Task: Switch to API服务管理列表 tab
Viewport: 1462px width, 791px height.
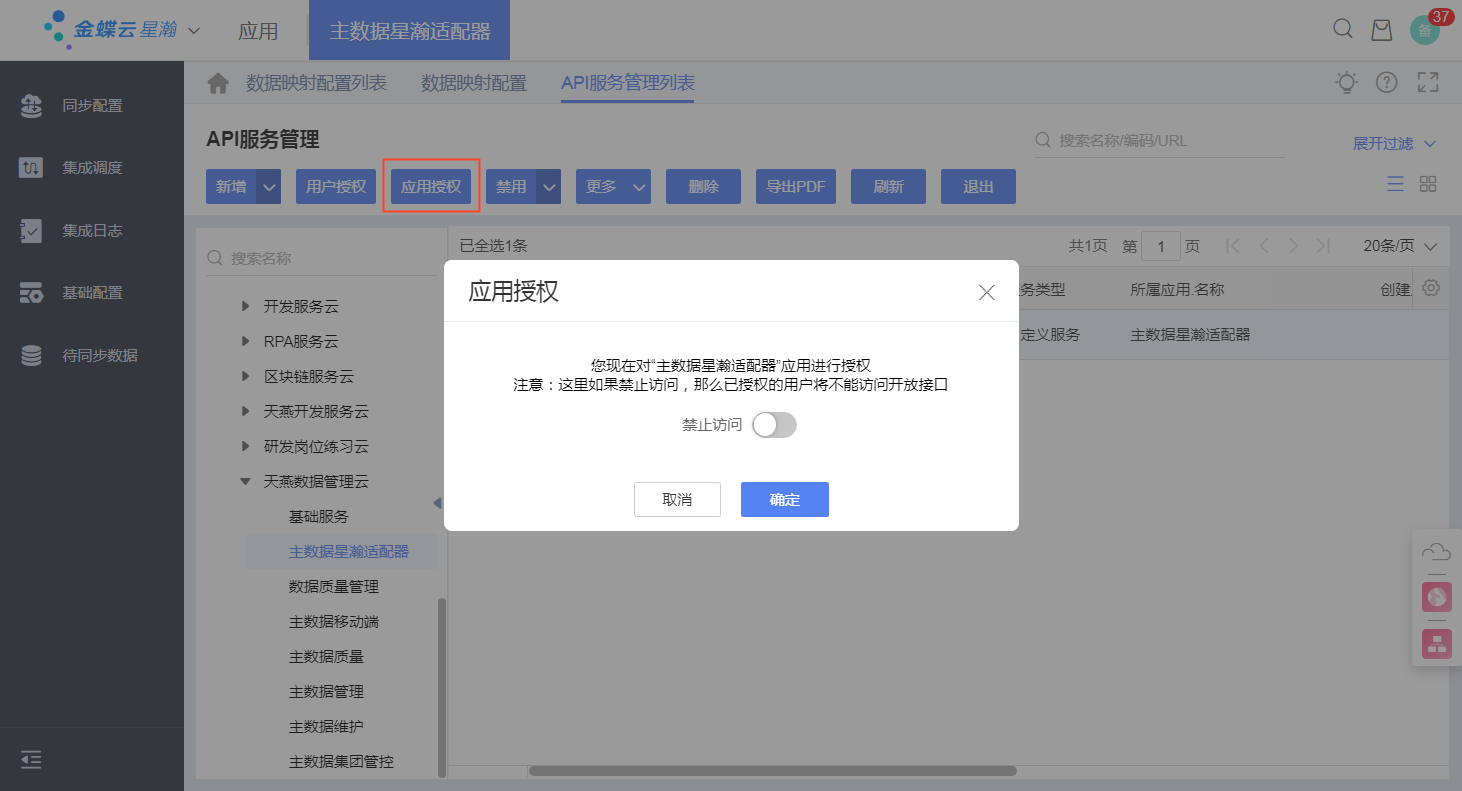Action: coord(628,83)
